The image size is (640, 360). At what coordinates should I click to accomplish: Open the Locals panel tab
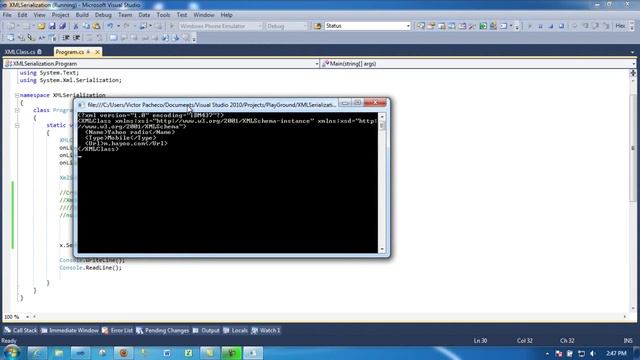[236, 331]
